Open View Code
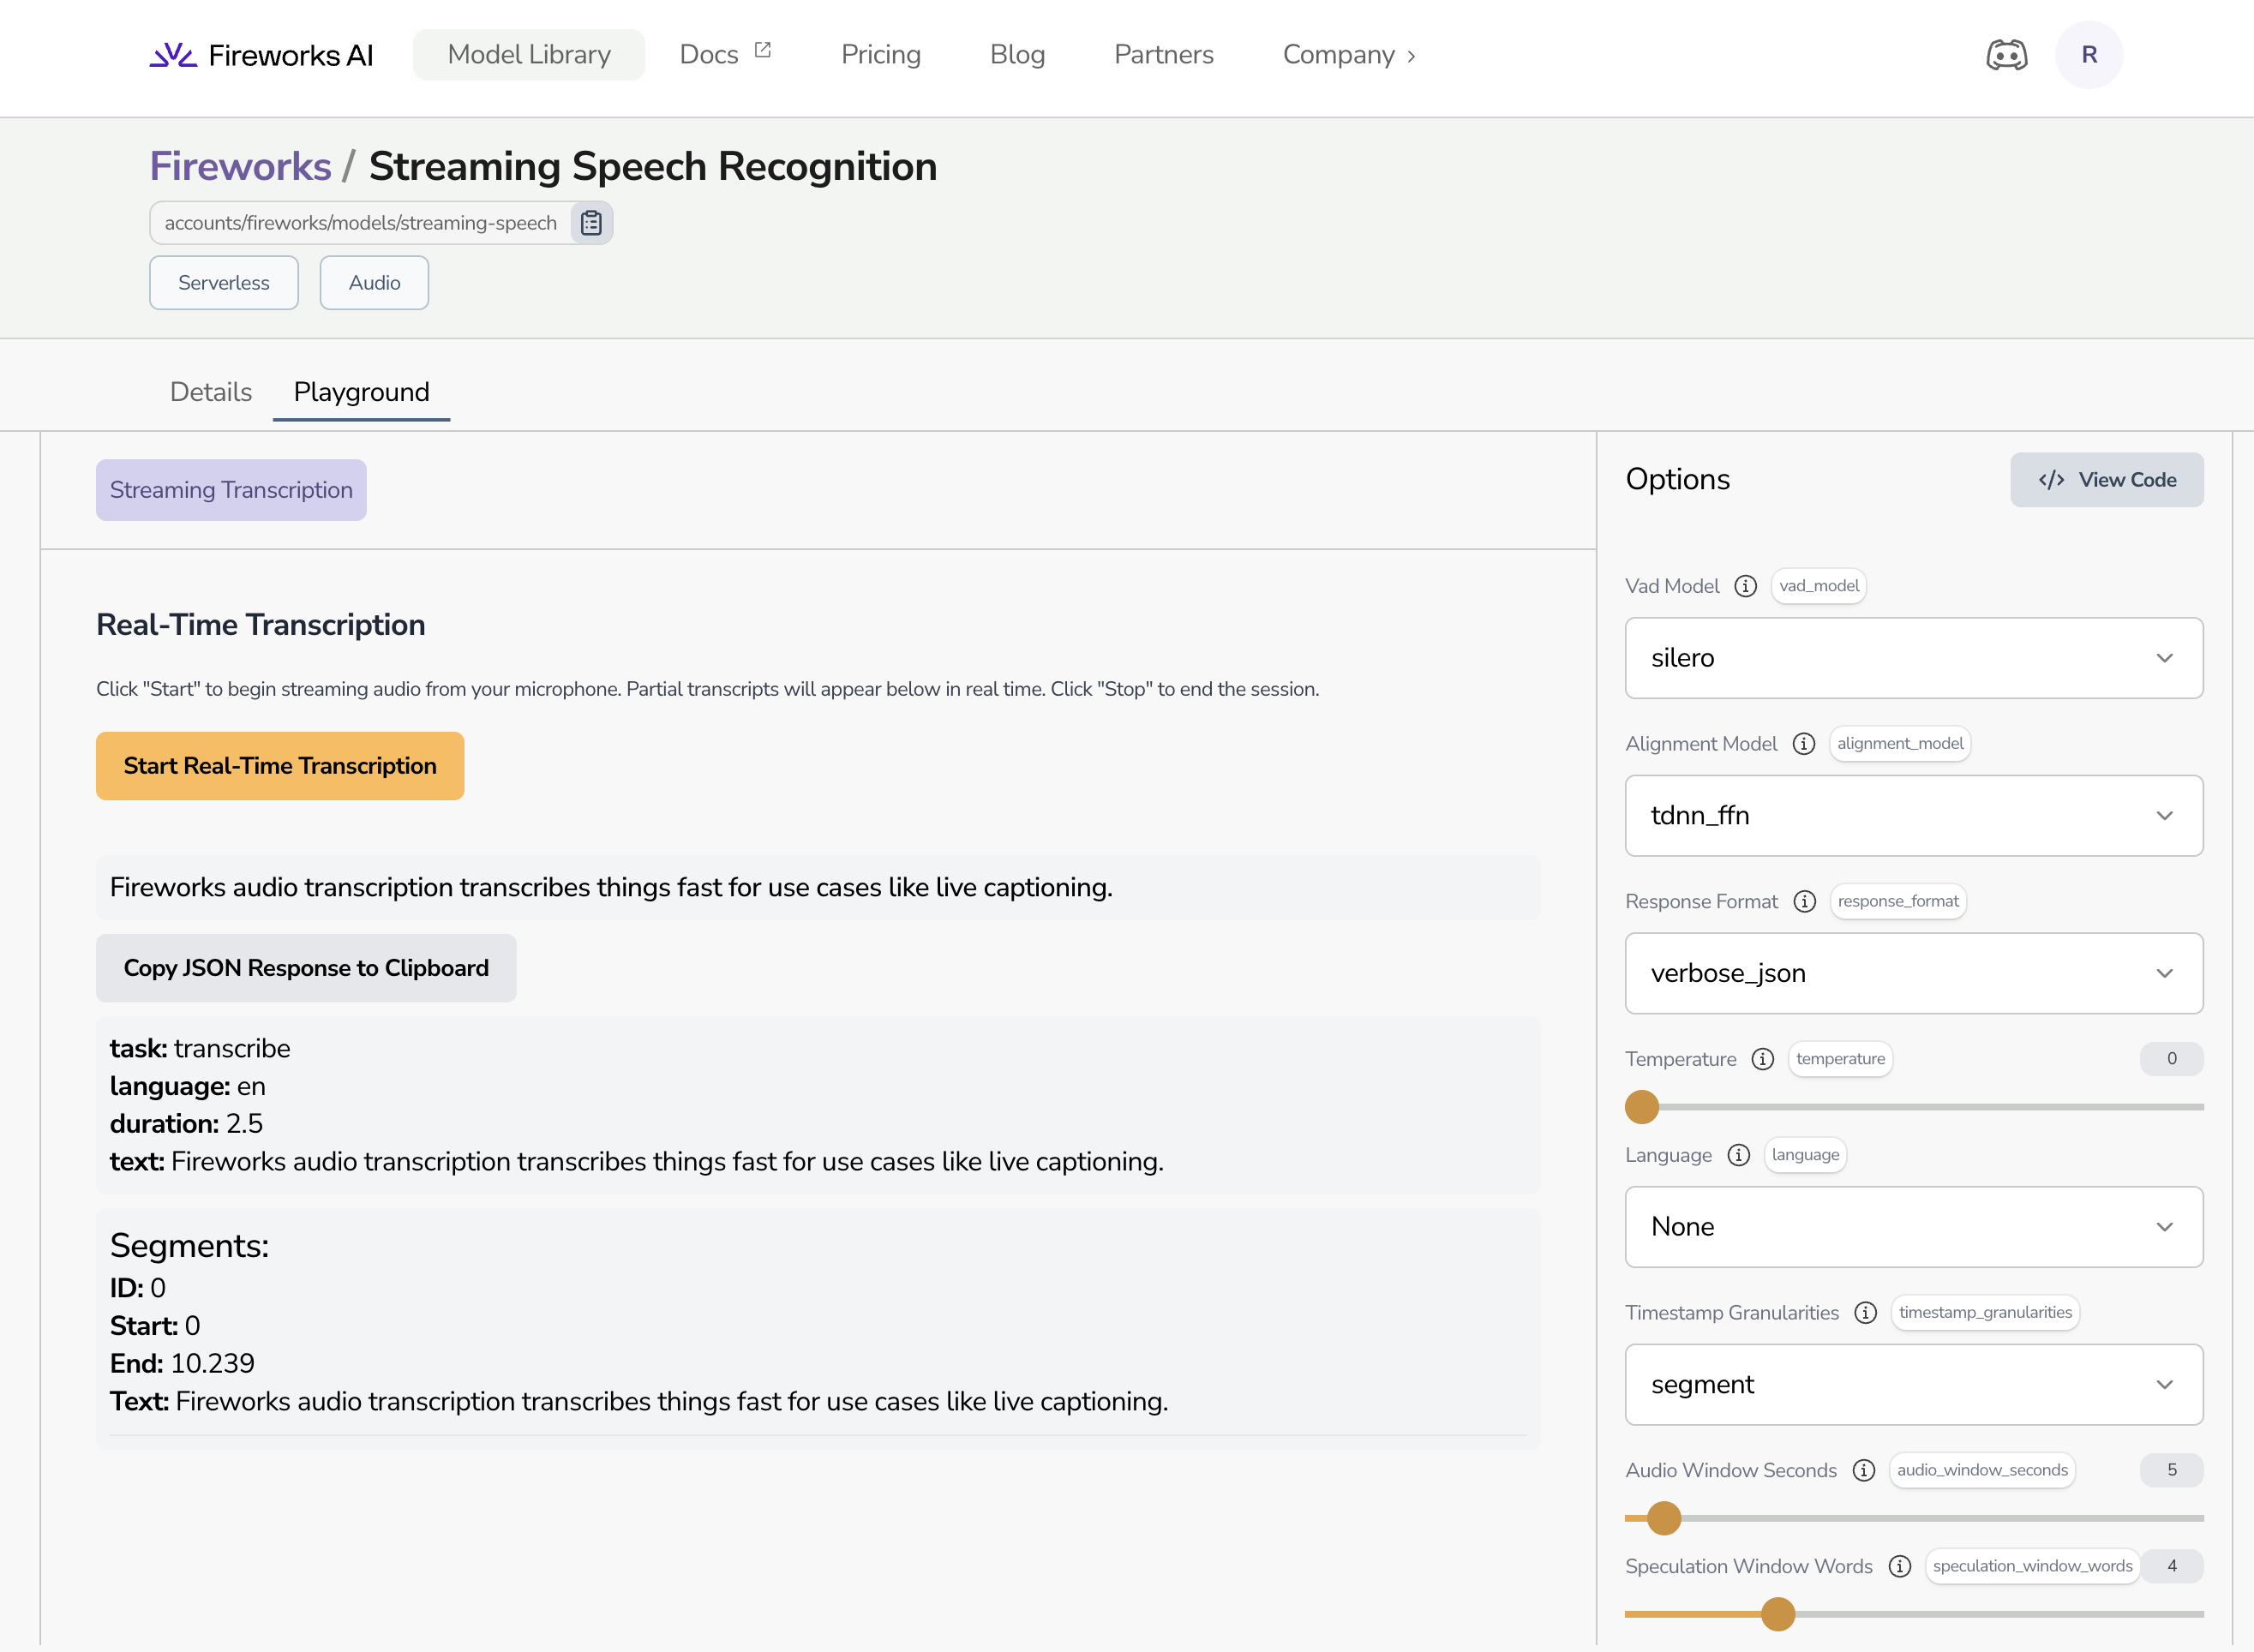This screenshot has height=1652, width=2254. tap(2107, 480)
